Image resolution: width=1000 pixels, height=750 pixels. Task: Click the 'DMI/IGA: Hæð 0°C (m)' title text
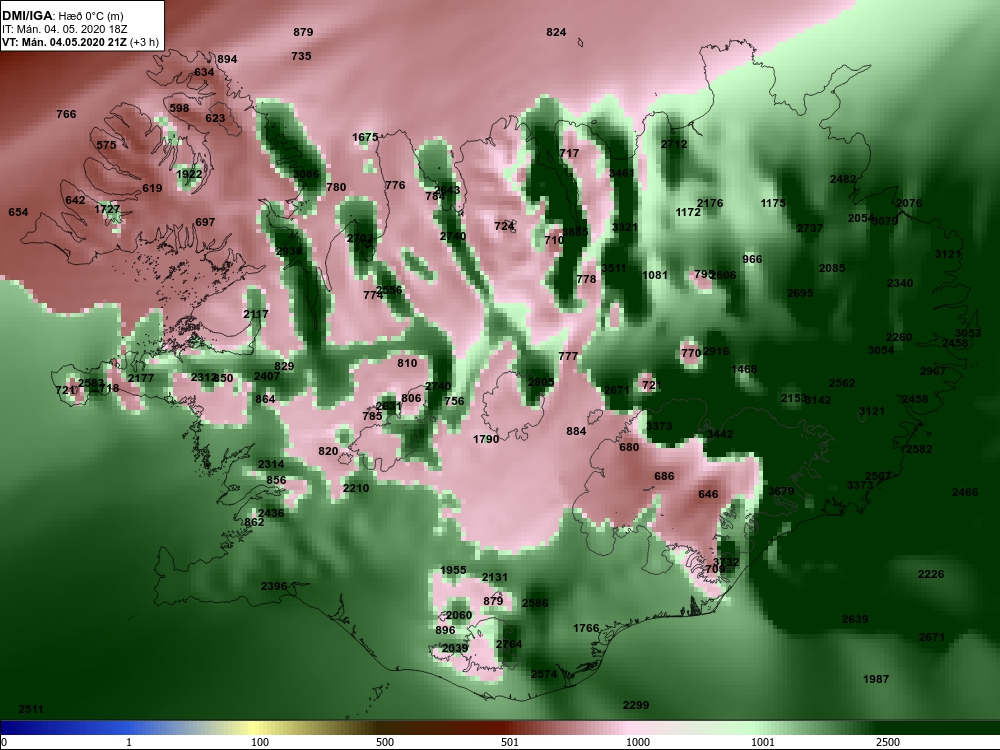pyautogui.click(x=63, y=16)
